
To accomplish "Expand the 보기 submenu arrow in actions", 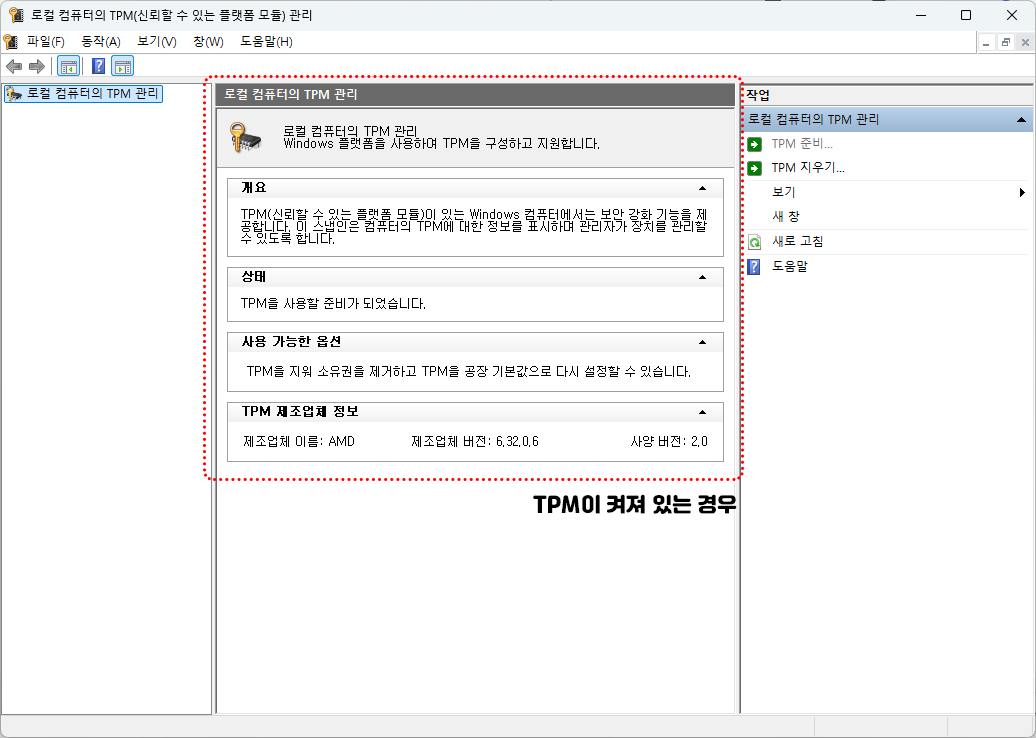I will click(1023, 193).
